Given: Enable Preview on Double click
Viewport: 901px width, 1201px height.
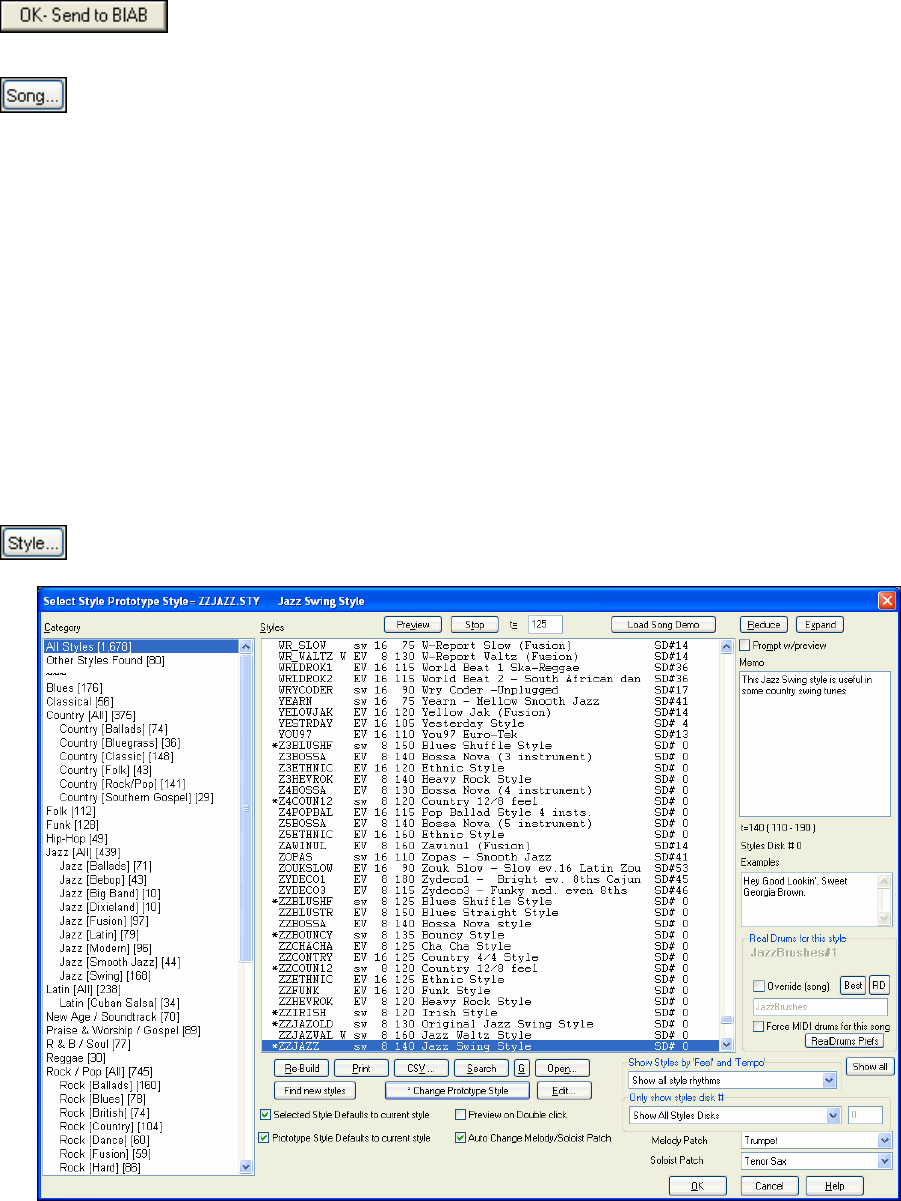Looking at the screenshot, I should [460, 1114].
